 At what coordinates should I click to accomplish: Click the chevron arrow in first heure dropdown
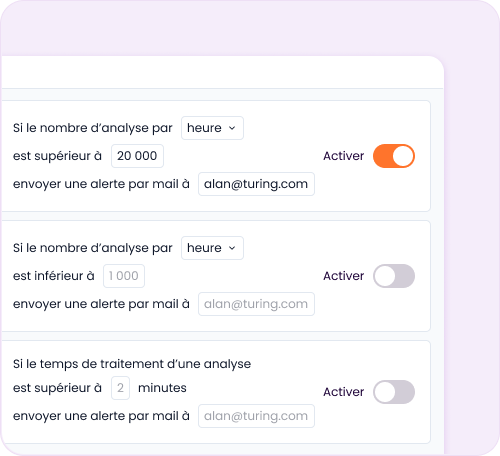pos(232,128)
